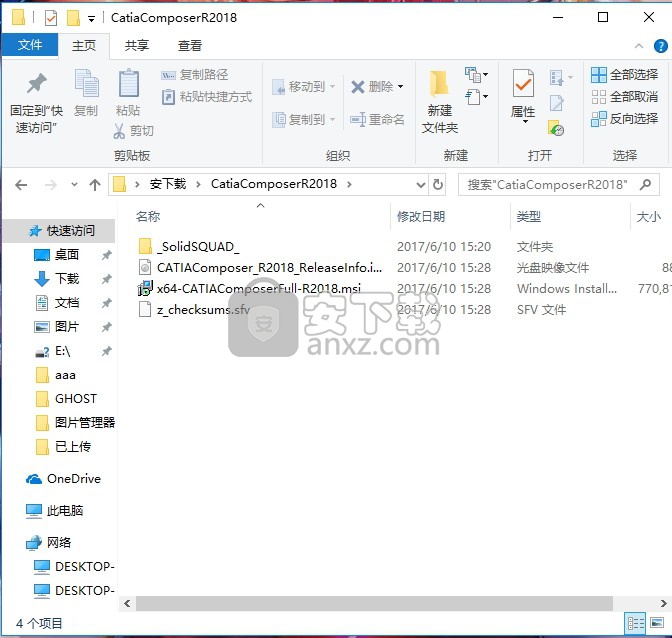Click the Up one level arrow
This screenshot has height=638, width=672.
pyautogui.click(x=95, y=185)
